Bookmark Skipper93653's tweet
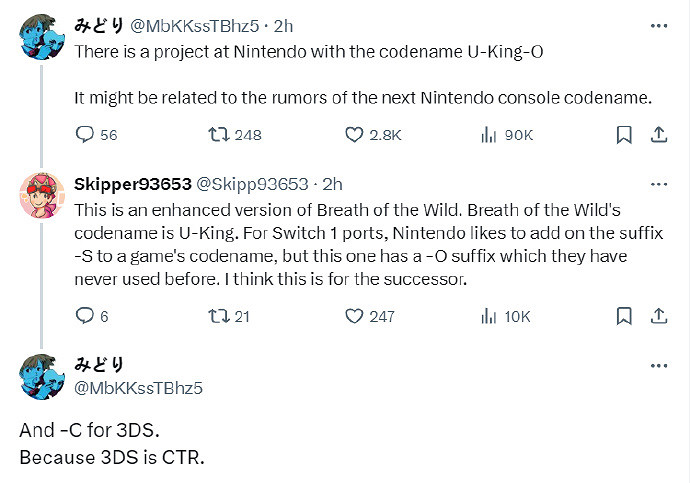 (x=623, y=316)
